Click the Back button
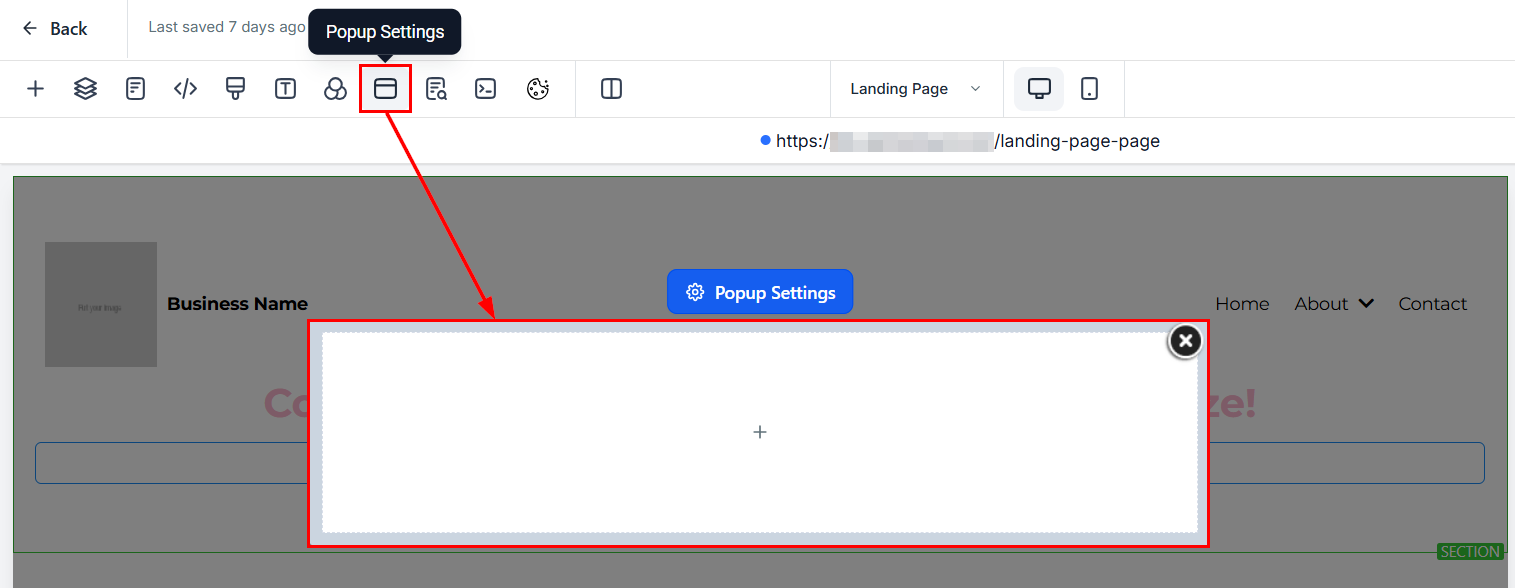This screenshot has height=588, width=1515. [x=55, y=29]
